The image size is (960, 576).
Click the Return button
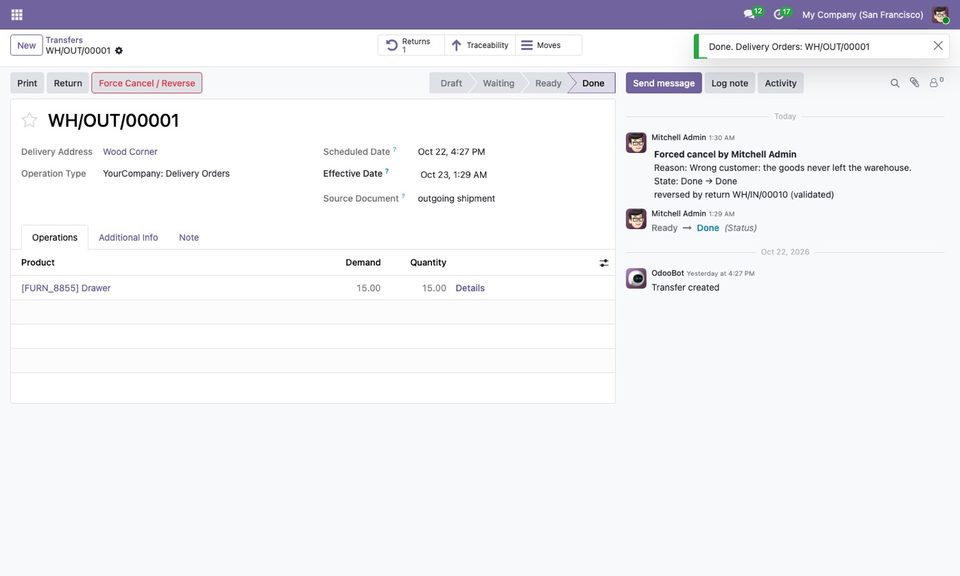(68, 83)
